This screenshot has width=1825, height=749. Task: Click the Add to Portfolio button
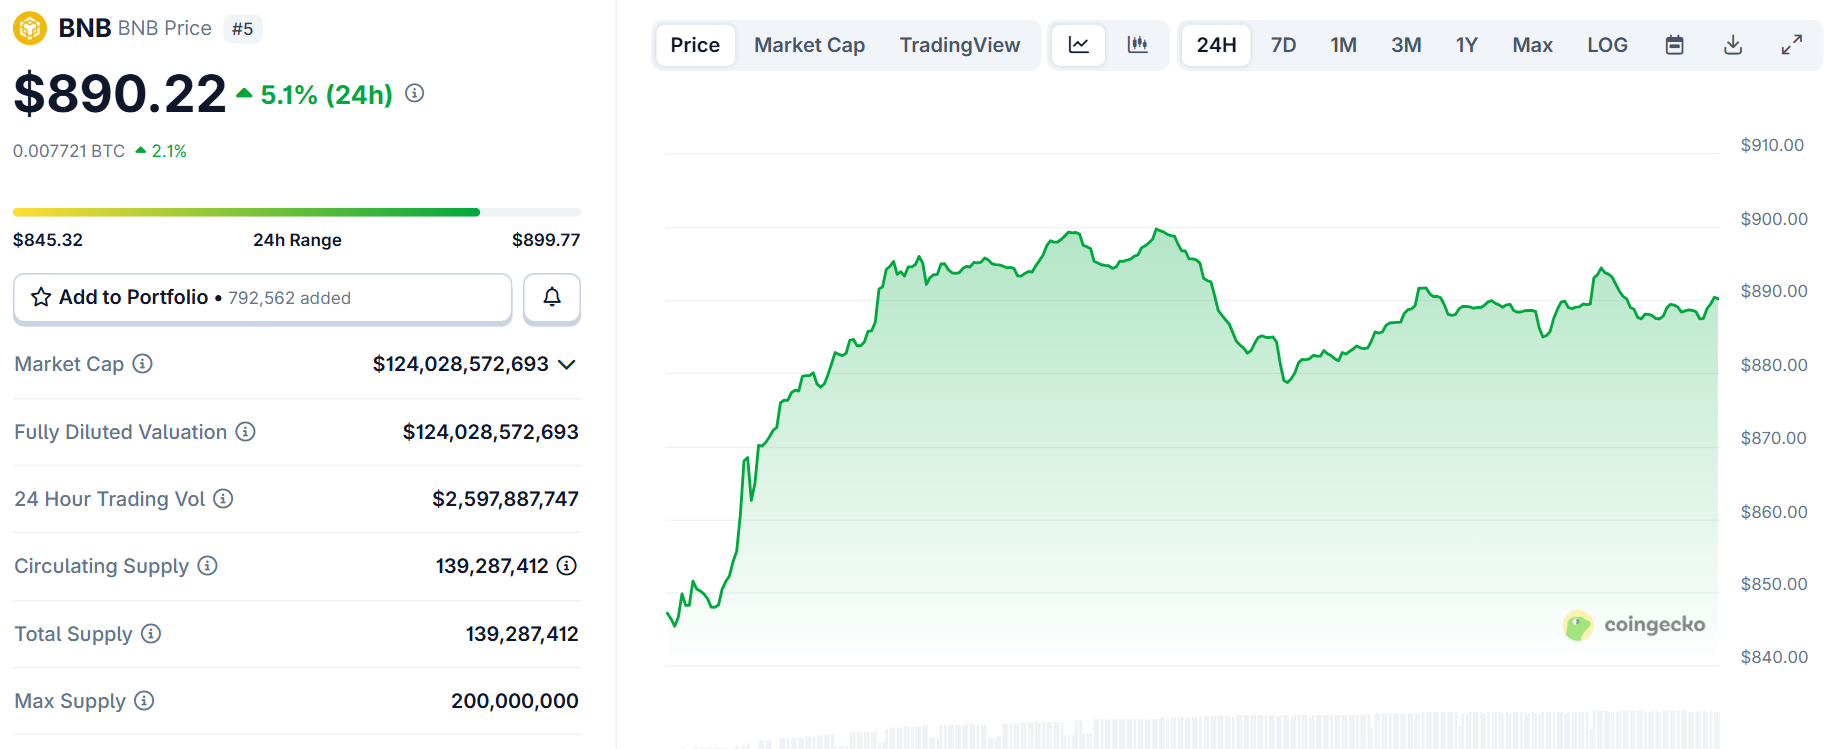(263, 298)
